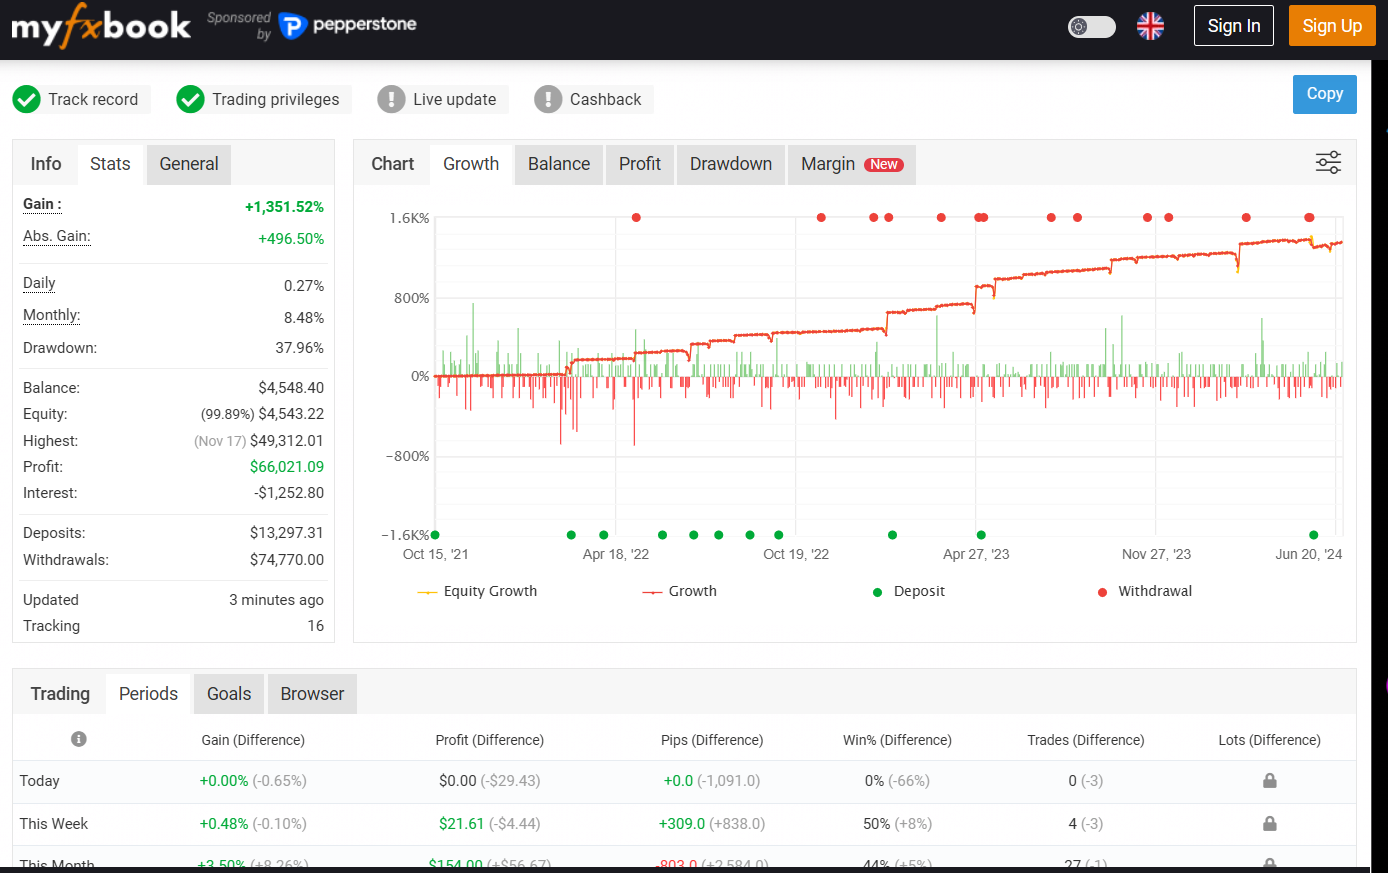This screenshot has height=873, width=1388.
Task: Click the Track record green checkmark icon
Action: (27, 99)
